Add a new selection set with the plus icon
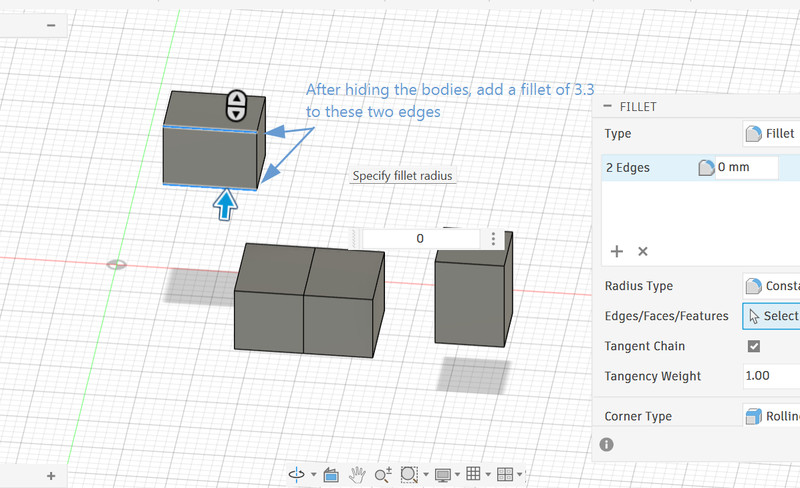This screenshot has height=488, width=800. point(617,251)
